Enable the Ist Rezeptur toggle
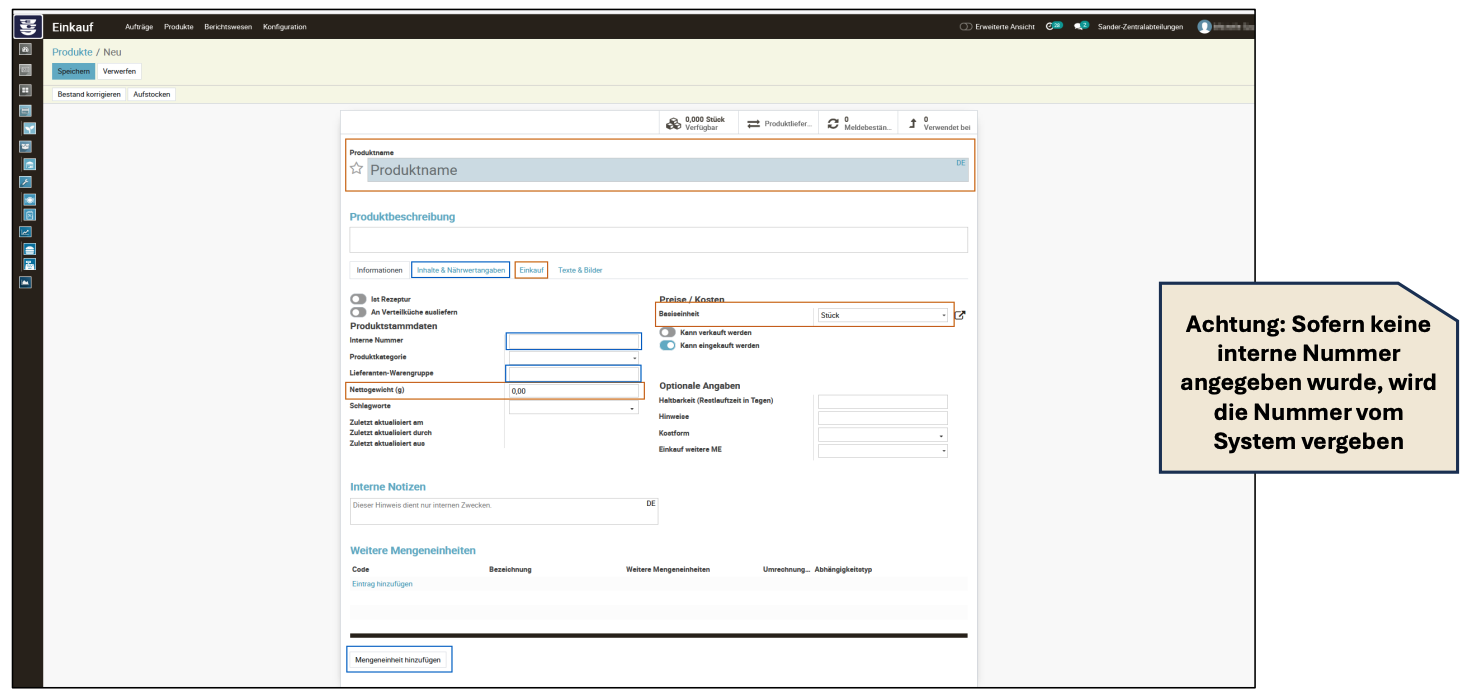 pyautogui.click(x=358, y=299)
